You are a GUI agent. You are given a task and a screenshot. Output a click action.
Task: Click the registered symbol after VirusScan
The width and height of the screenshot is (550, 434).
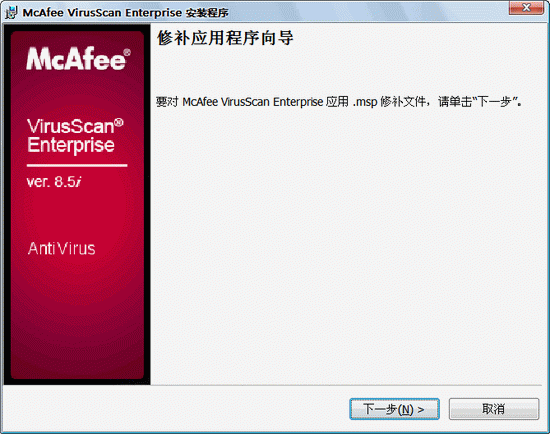[x=119, y=122]
